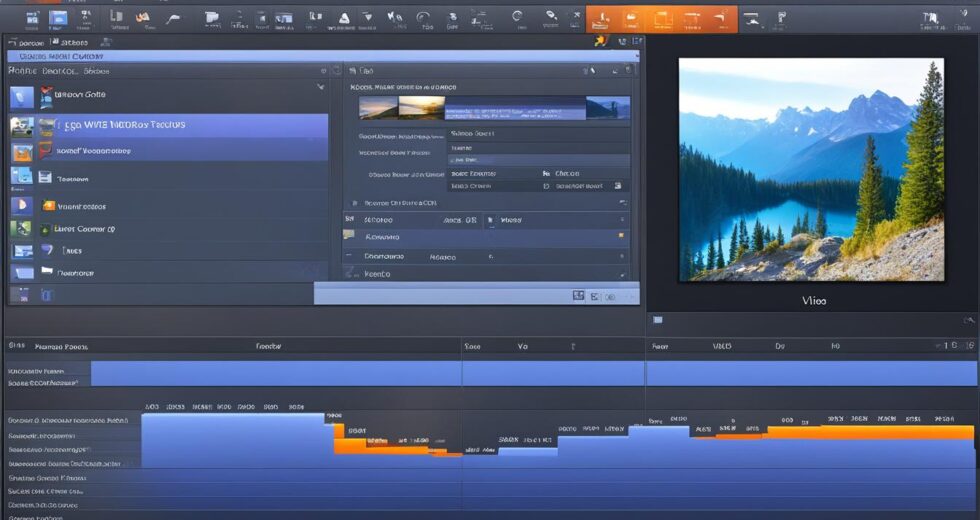Click the magnifier icon in top toolbar

[551, 16]
